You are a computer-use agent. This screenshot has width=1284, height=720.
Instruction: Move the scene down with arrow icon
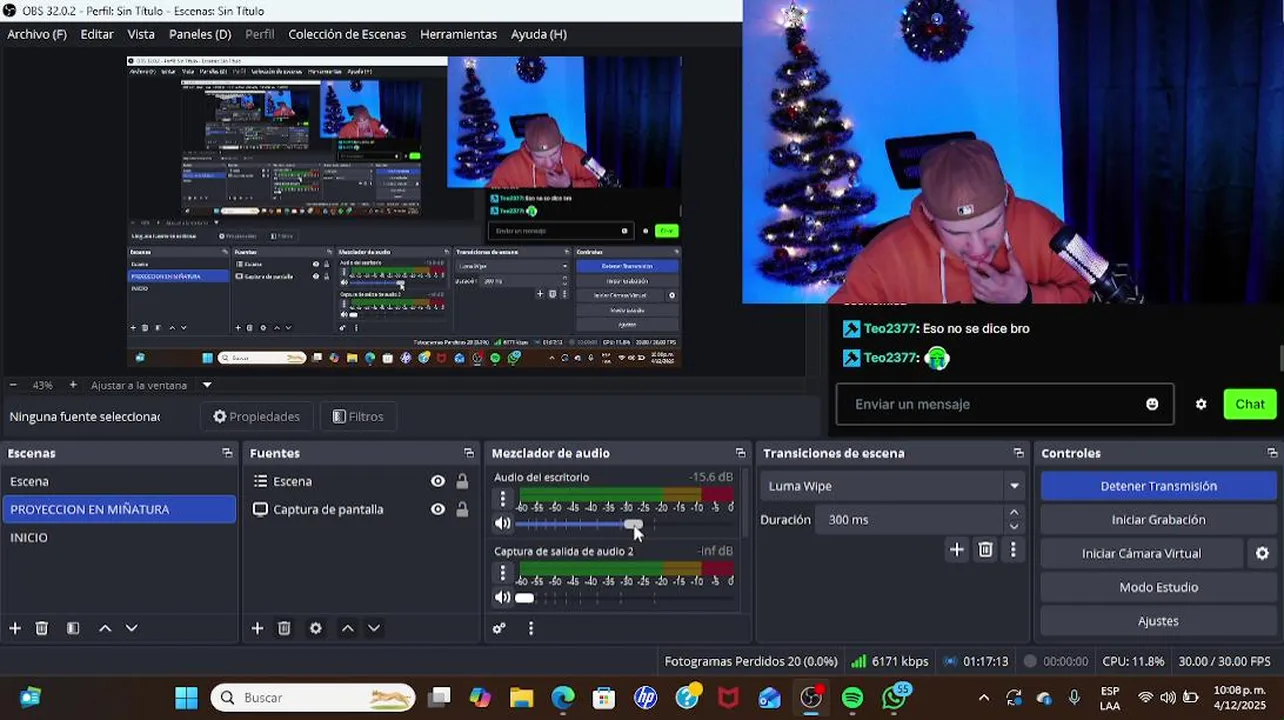[131, 628]
